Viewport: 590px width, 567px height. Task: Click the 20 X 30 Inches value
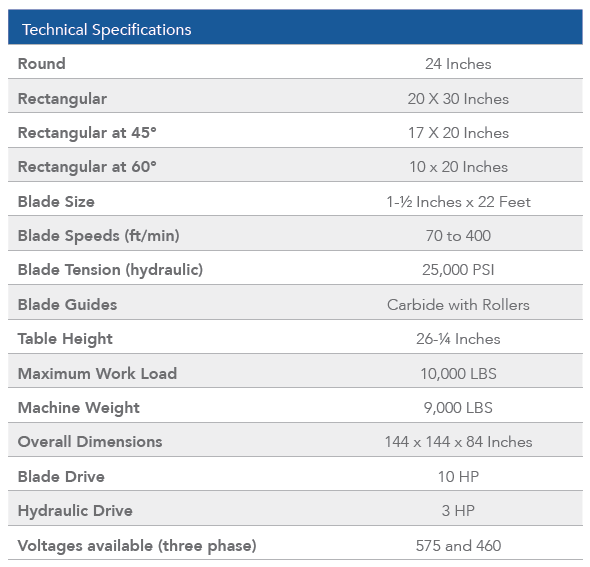click(458, 99)
